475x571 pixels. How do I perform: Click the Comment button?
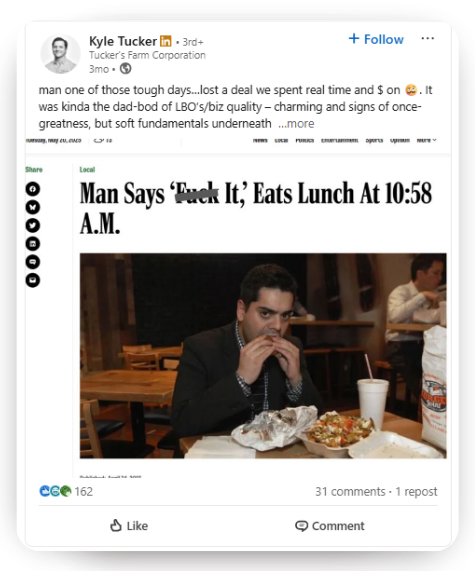330,525
